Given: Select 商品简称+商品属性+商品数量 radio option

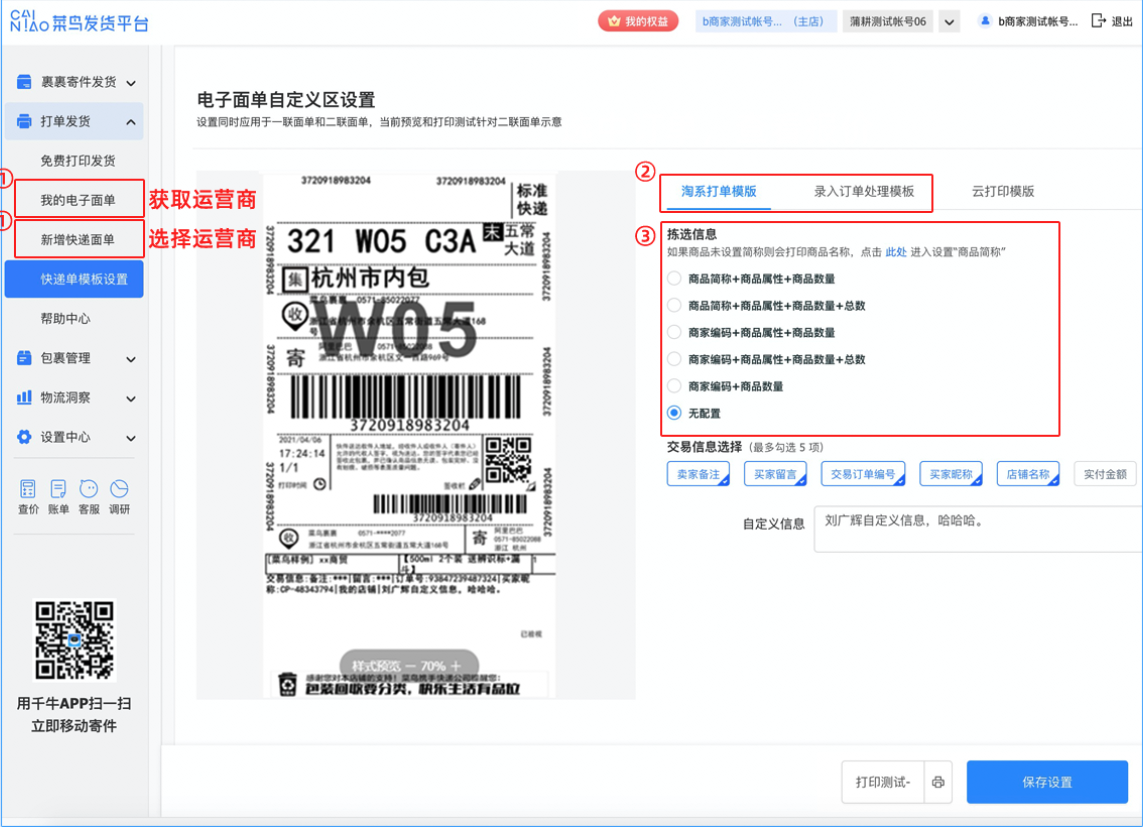Looking at the screenshot, I should click(674, 278).
